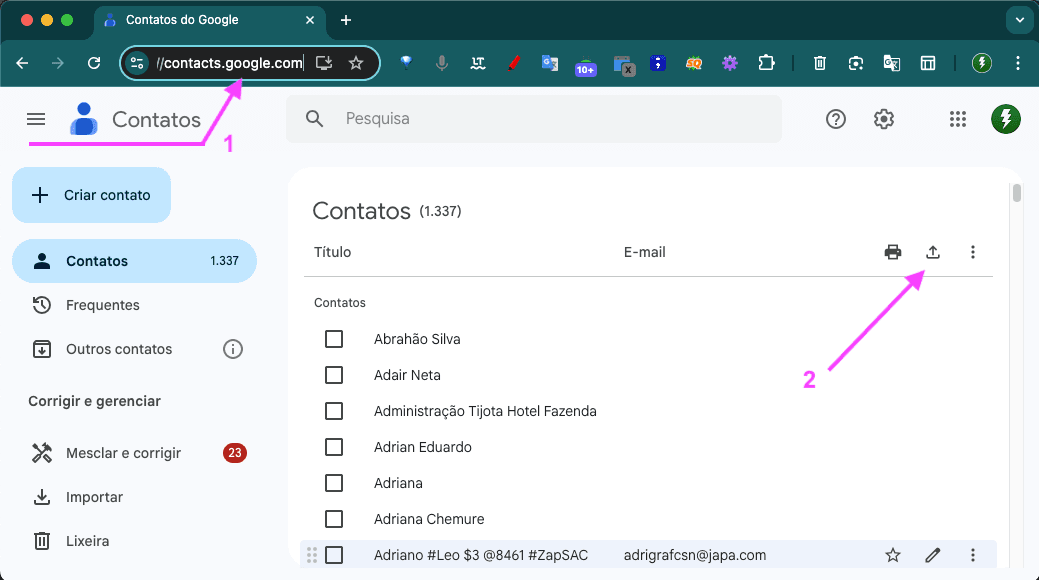Open the more options menu above the contact list
This screenshot has height=580, width=1039.
(972, 252)
